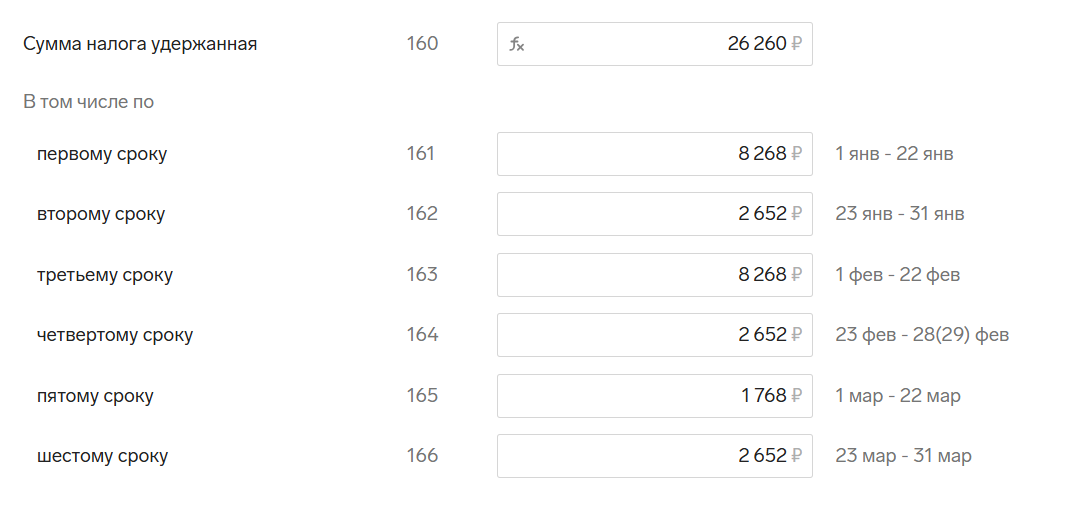
Task: Click into the line 163 amount field
Action: click(654, 275)
